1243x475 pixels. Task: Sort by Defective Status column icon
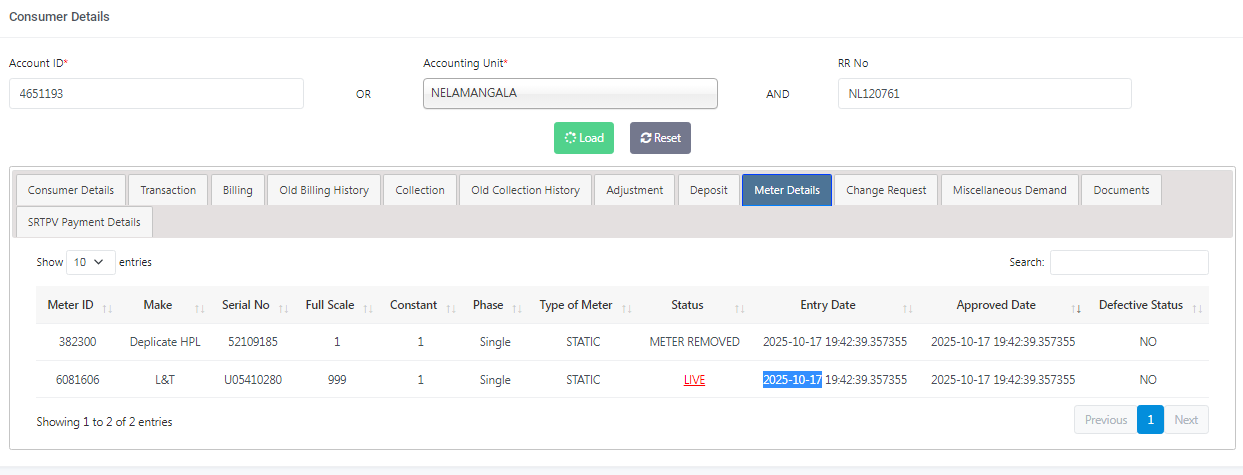click(1196, 306)
